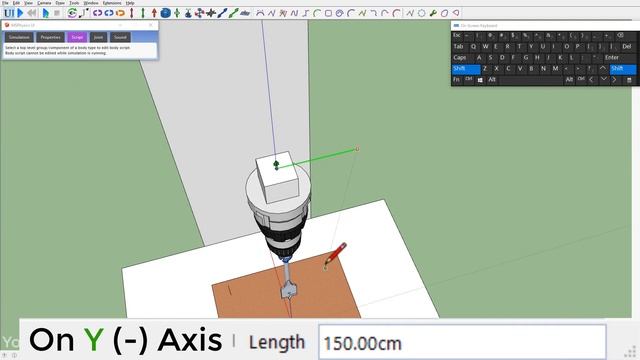Viewport: 640px width, 360px height.
Task: Select the blue angle-brackets joint icon
Action: (x=109, y=13)
